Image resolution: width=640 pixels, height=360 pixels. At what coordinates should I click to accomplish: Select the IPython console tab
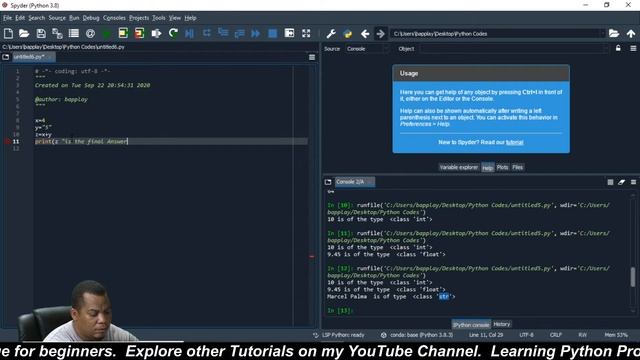pos(471,324)
